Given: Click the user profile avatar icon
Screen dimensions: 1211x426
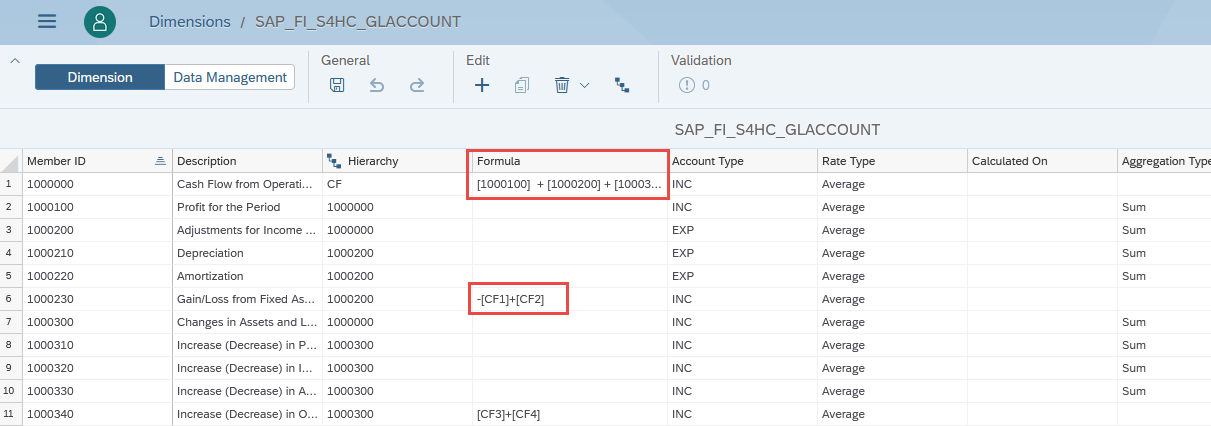Looking at the screenshot, I should (x=100, y=21).
